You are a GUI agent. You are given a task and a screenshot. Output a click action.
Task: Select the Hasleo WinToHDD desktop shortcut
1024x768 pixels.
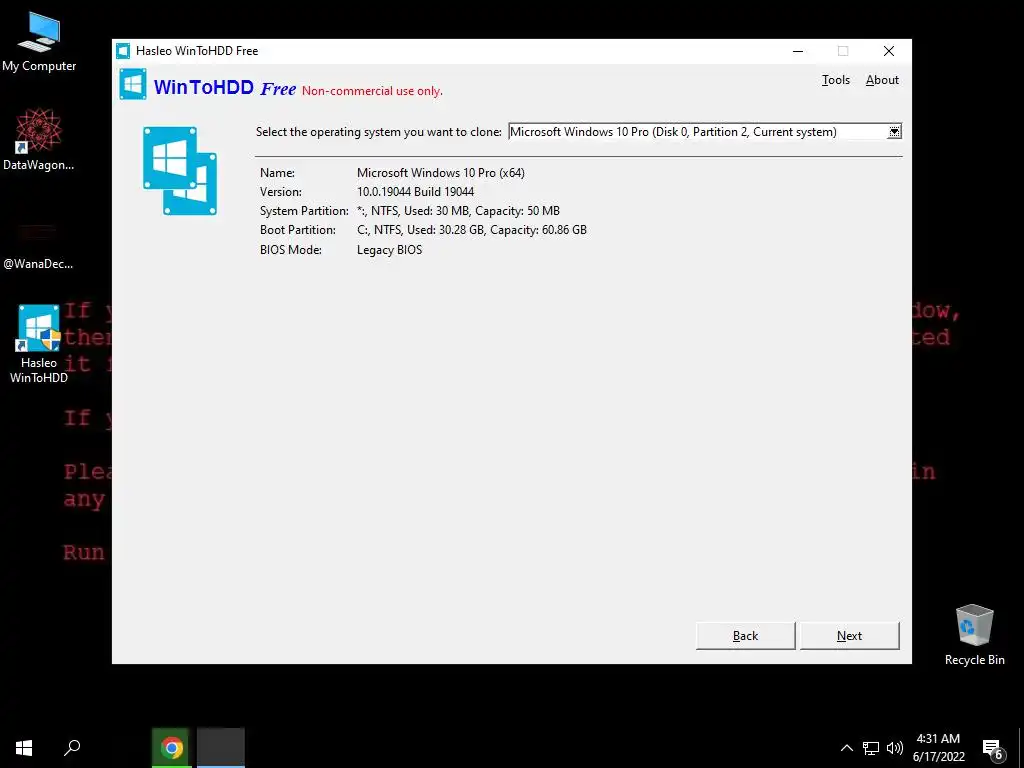click(x=39, y=344)
